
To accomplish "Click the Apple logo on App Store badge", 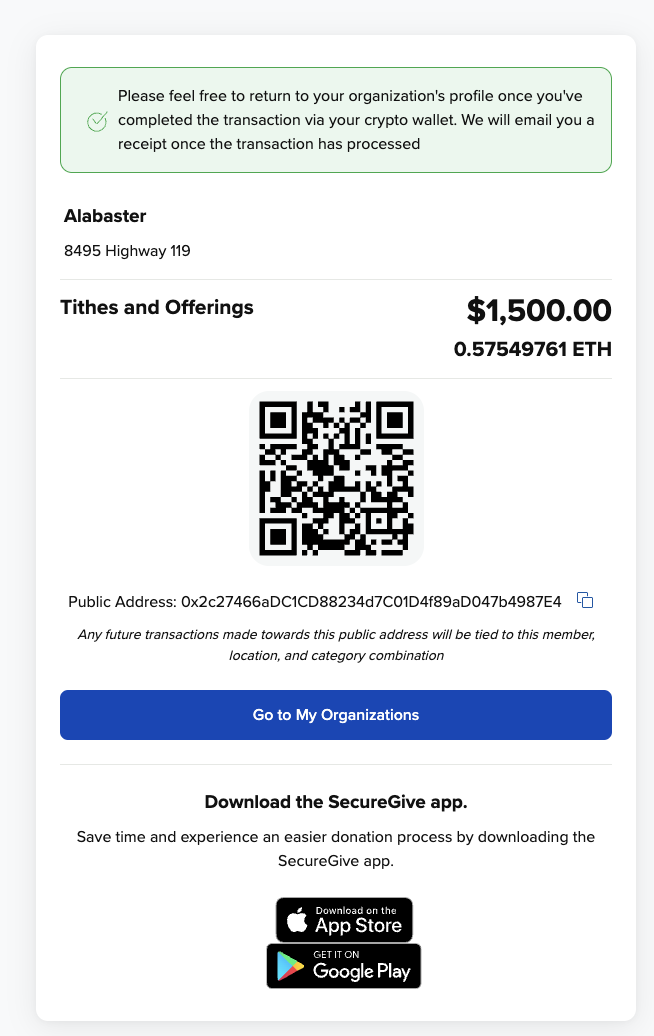I will click(x=297, y=920).
